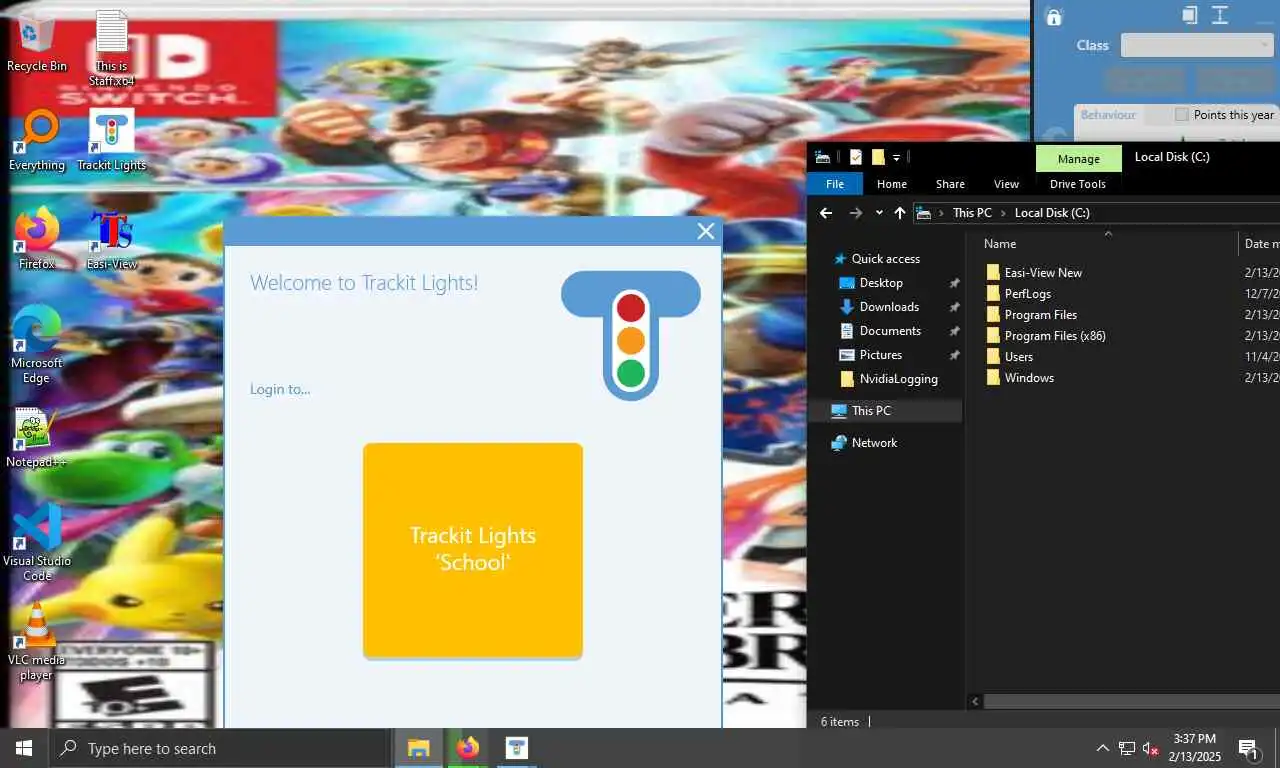Image resolution: width=1280 pixels, height=768 pixels.
Task: Open the Recycle Bin desktop icon
Action: click(36, 41)
